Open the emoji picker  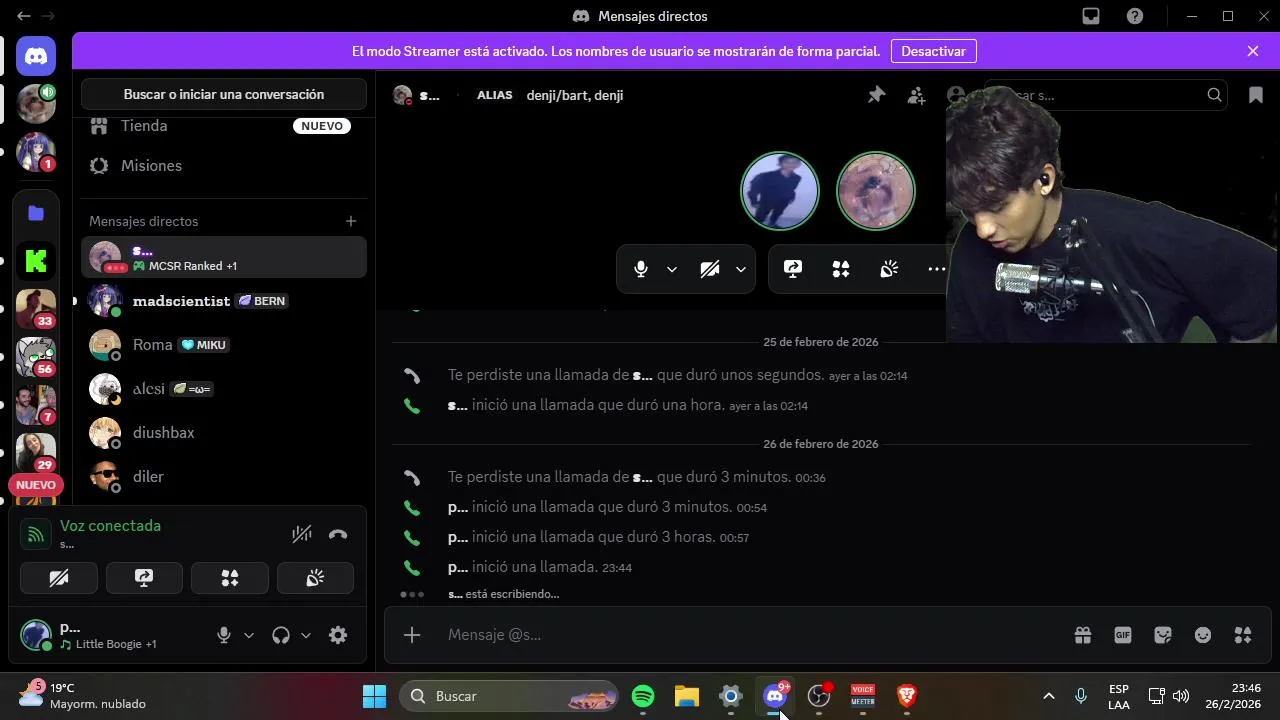[x=1203, y=635]
